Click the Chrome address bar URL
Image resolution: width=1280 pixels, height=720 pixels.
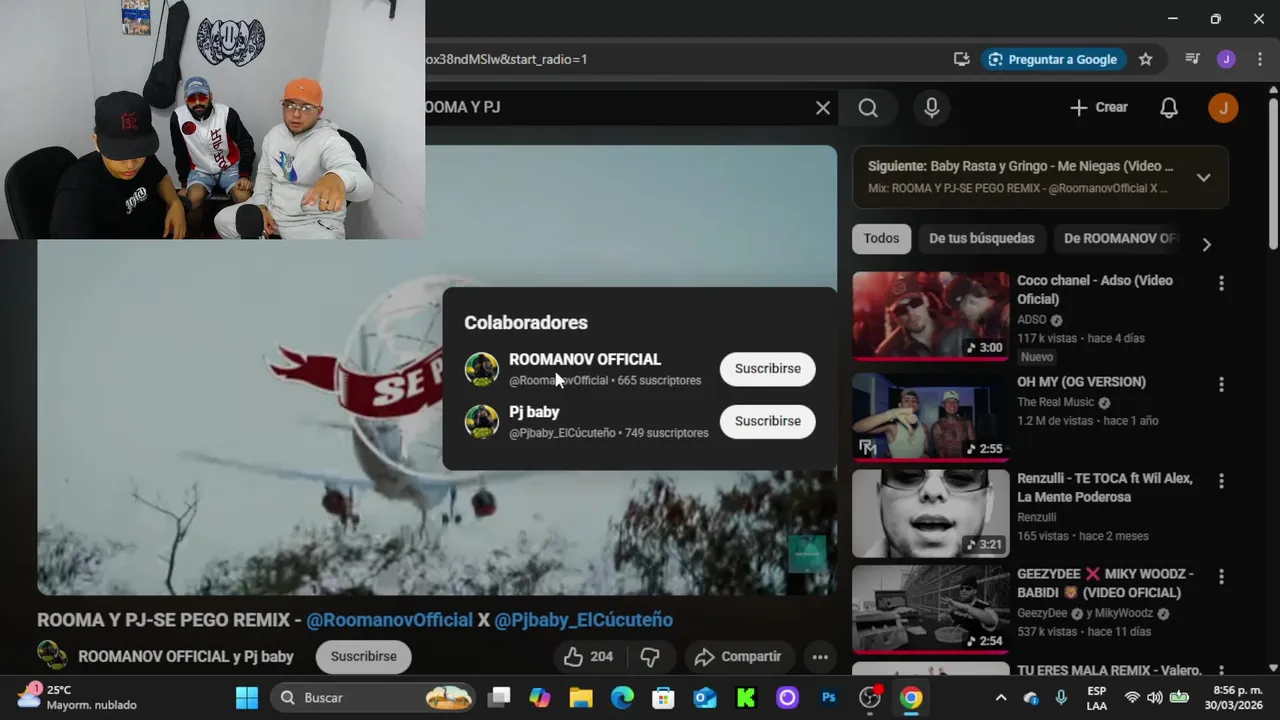click(x=506, y=59)
